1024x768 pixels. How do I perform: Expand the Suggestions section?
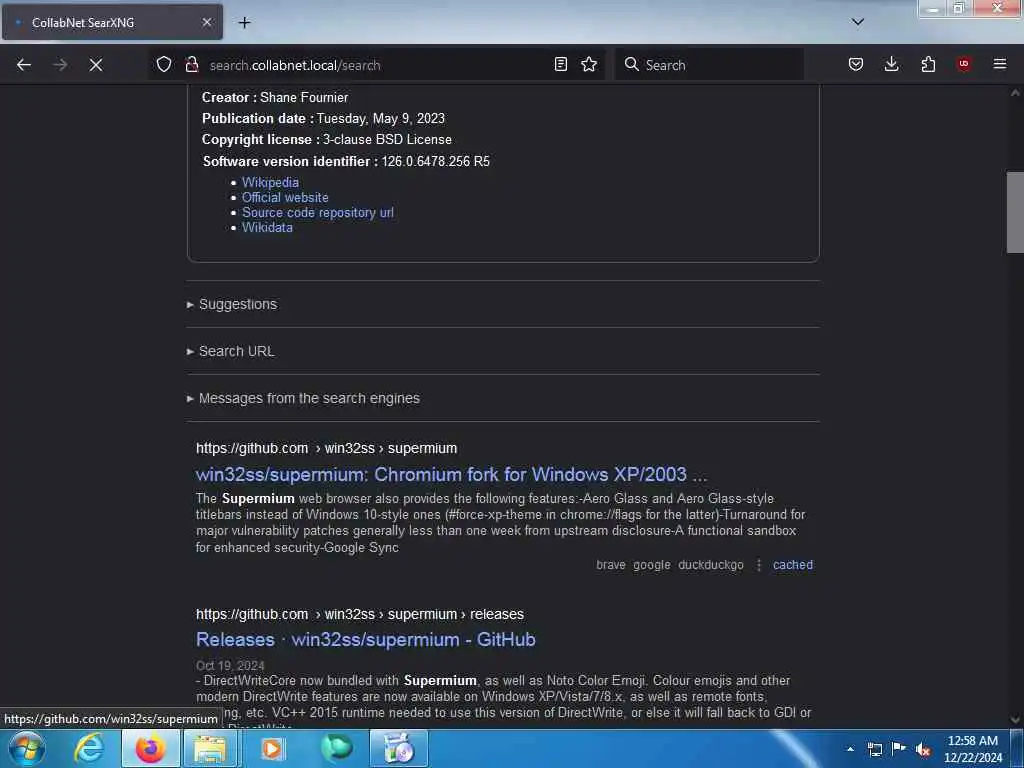[x=232, y=304]
